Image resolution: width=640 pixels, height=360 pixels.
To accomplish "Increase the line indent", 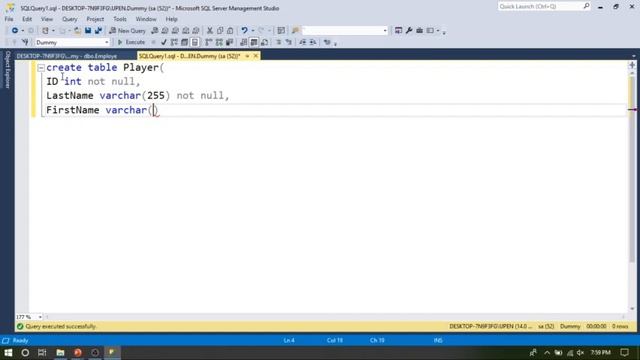I will click(313, 42).
